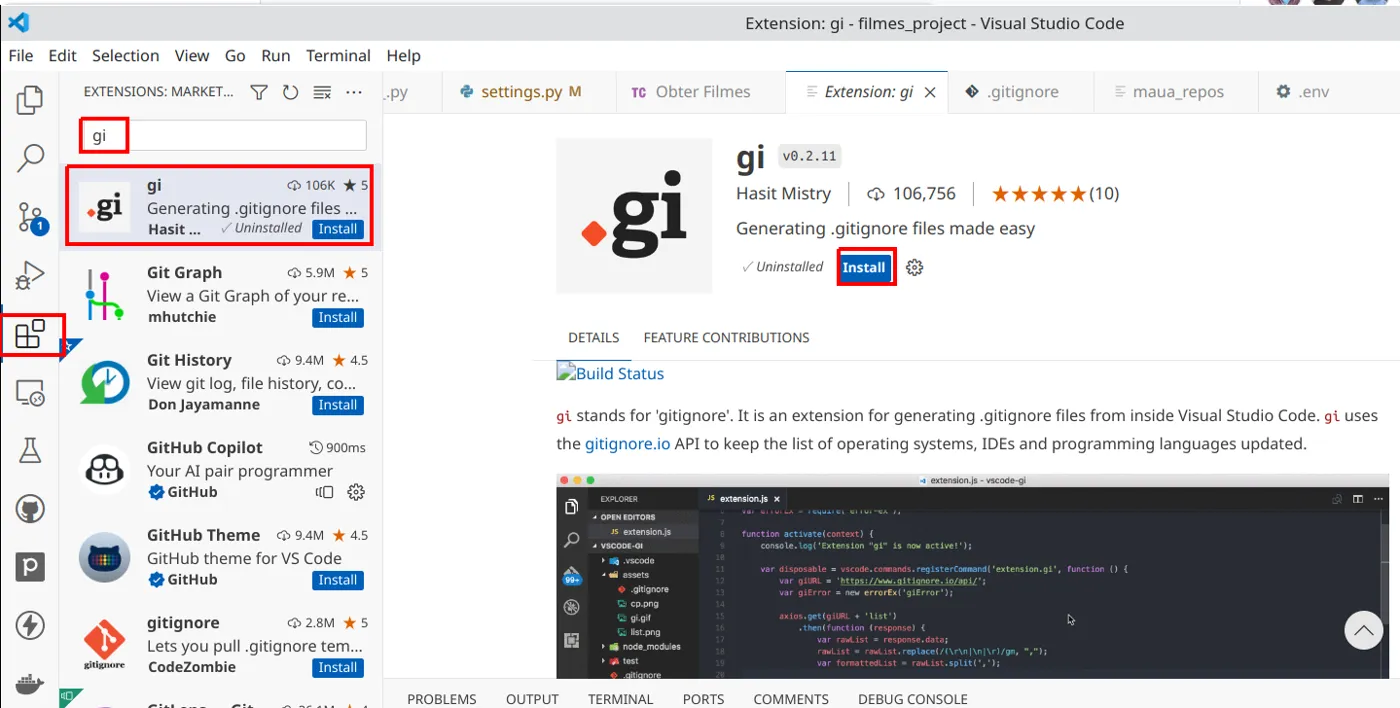Select the FEATURE CONTRIBUTIONS tab

pyautogui.click(x=726, y=338)
